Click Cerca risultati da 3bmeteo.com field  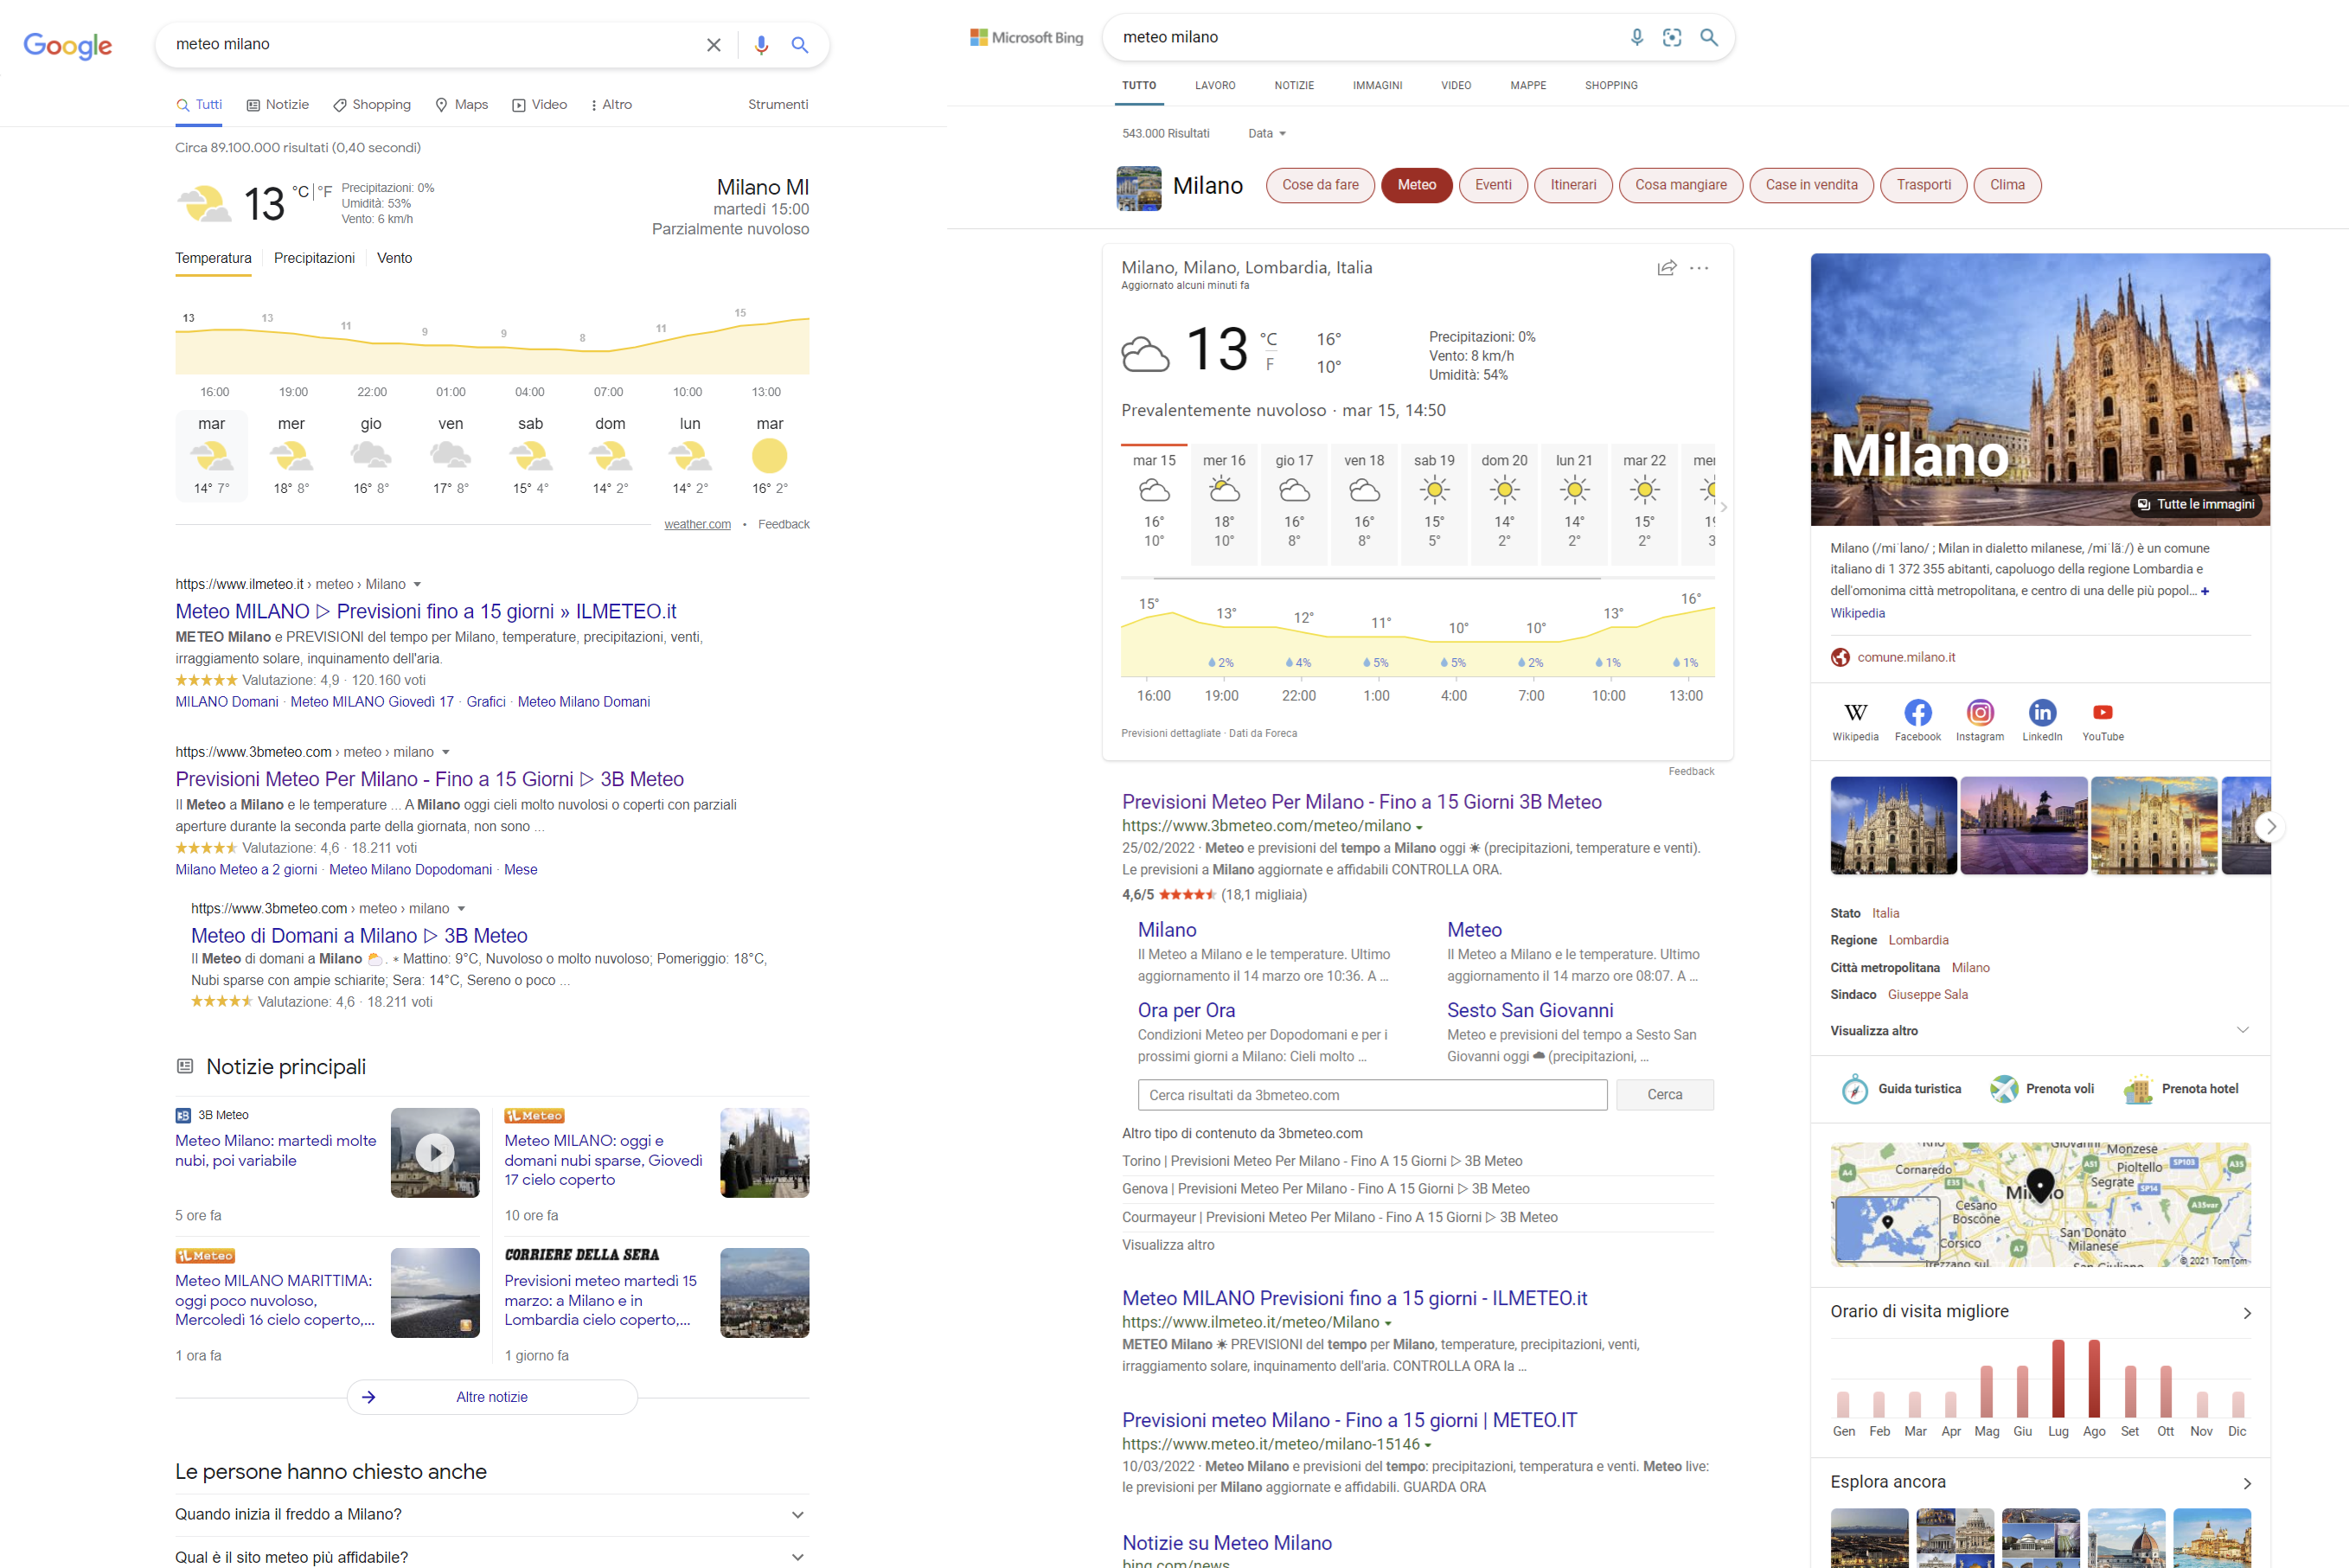click(x=1372, y=1095)
